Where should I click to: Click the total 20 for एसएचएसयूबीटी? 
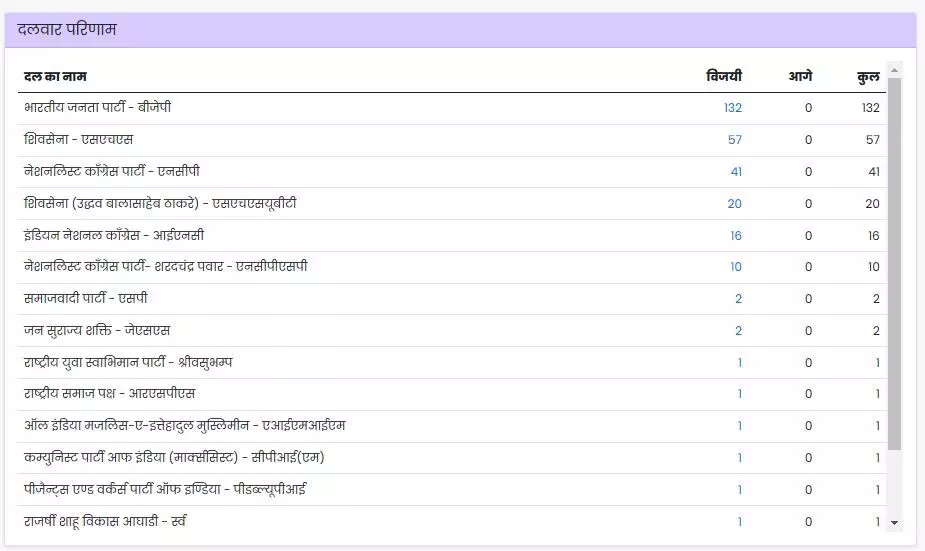[872, 204]
